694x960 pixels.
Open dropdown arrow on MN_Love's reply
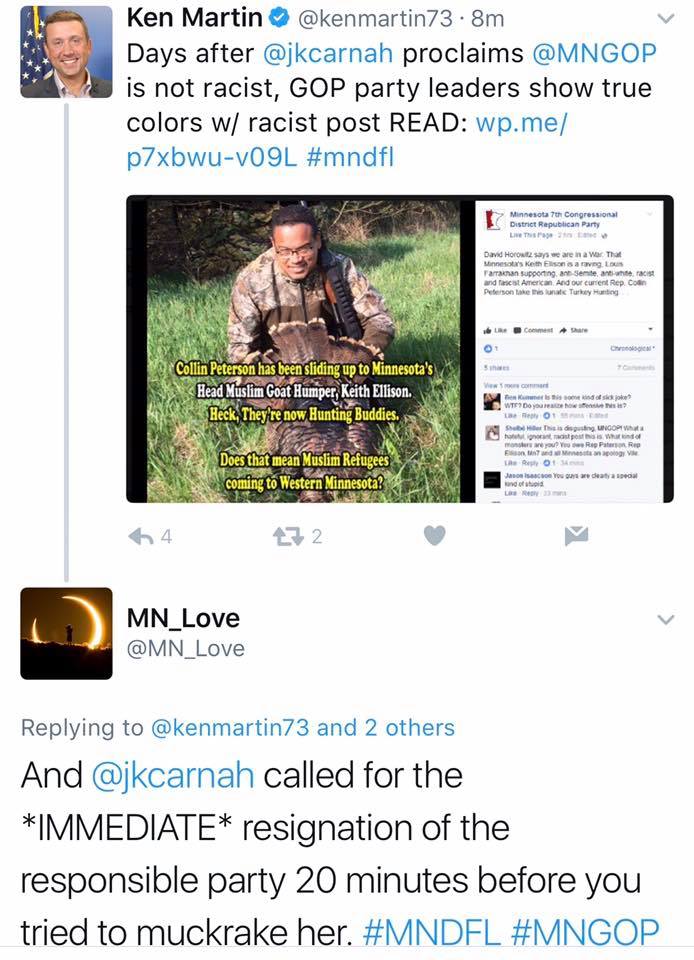point(664,621)
